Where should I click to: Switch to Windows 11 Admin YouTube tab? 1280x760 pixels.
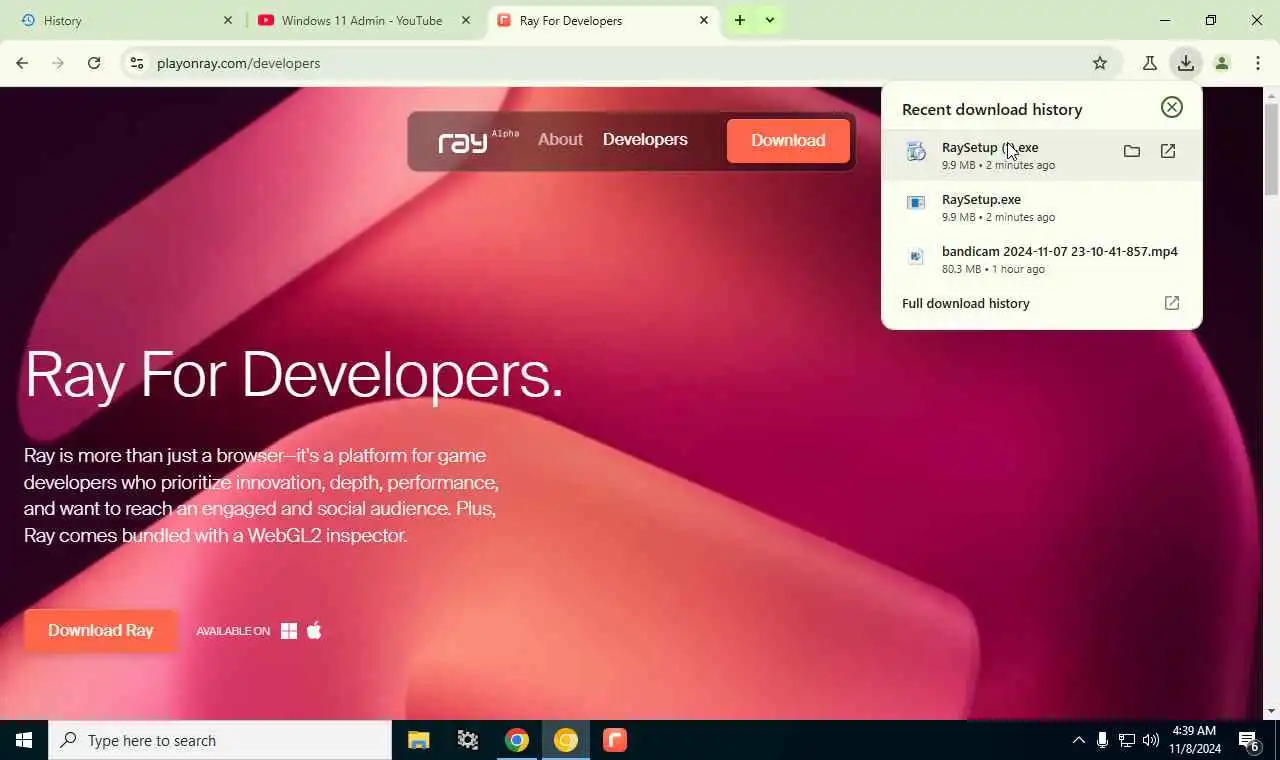point(364,20)
